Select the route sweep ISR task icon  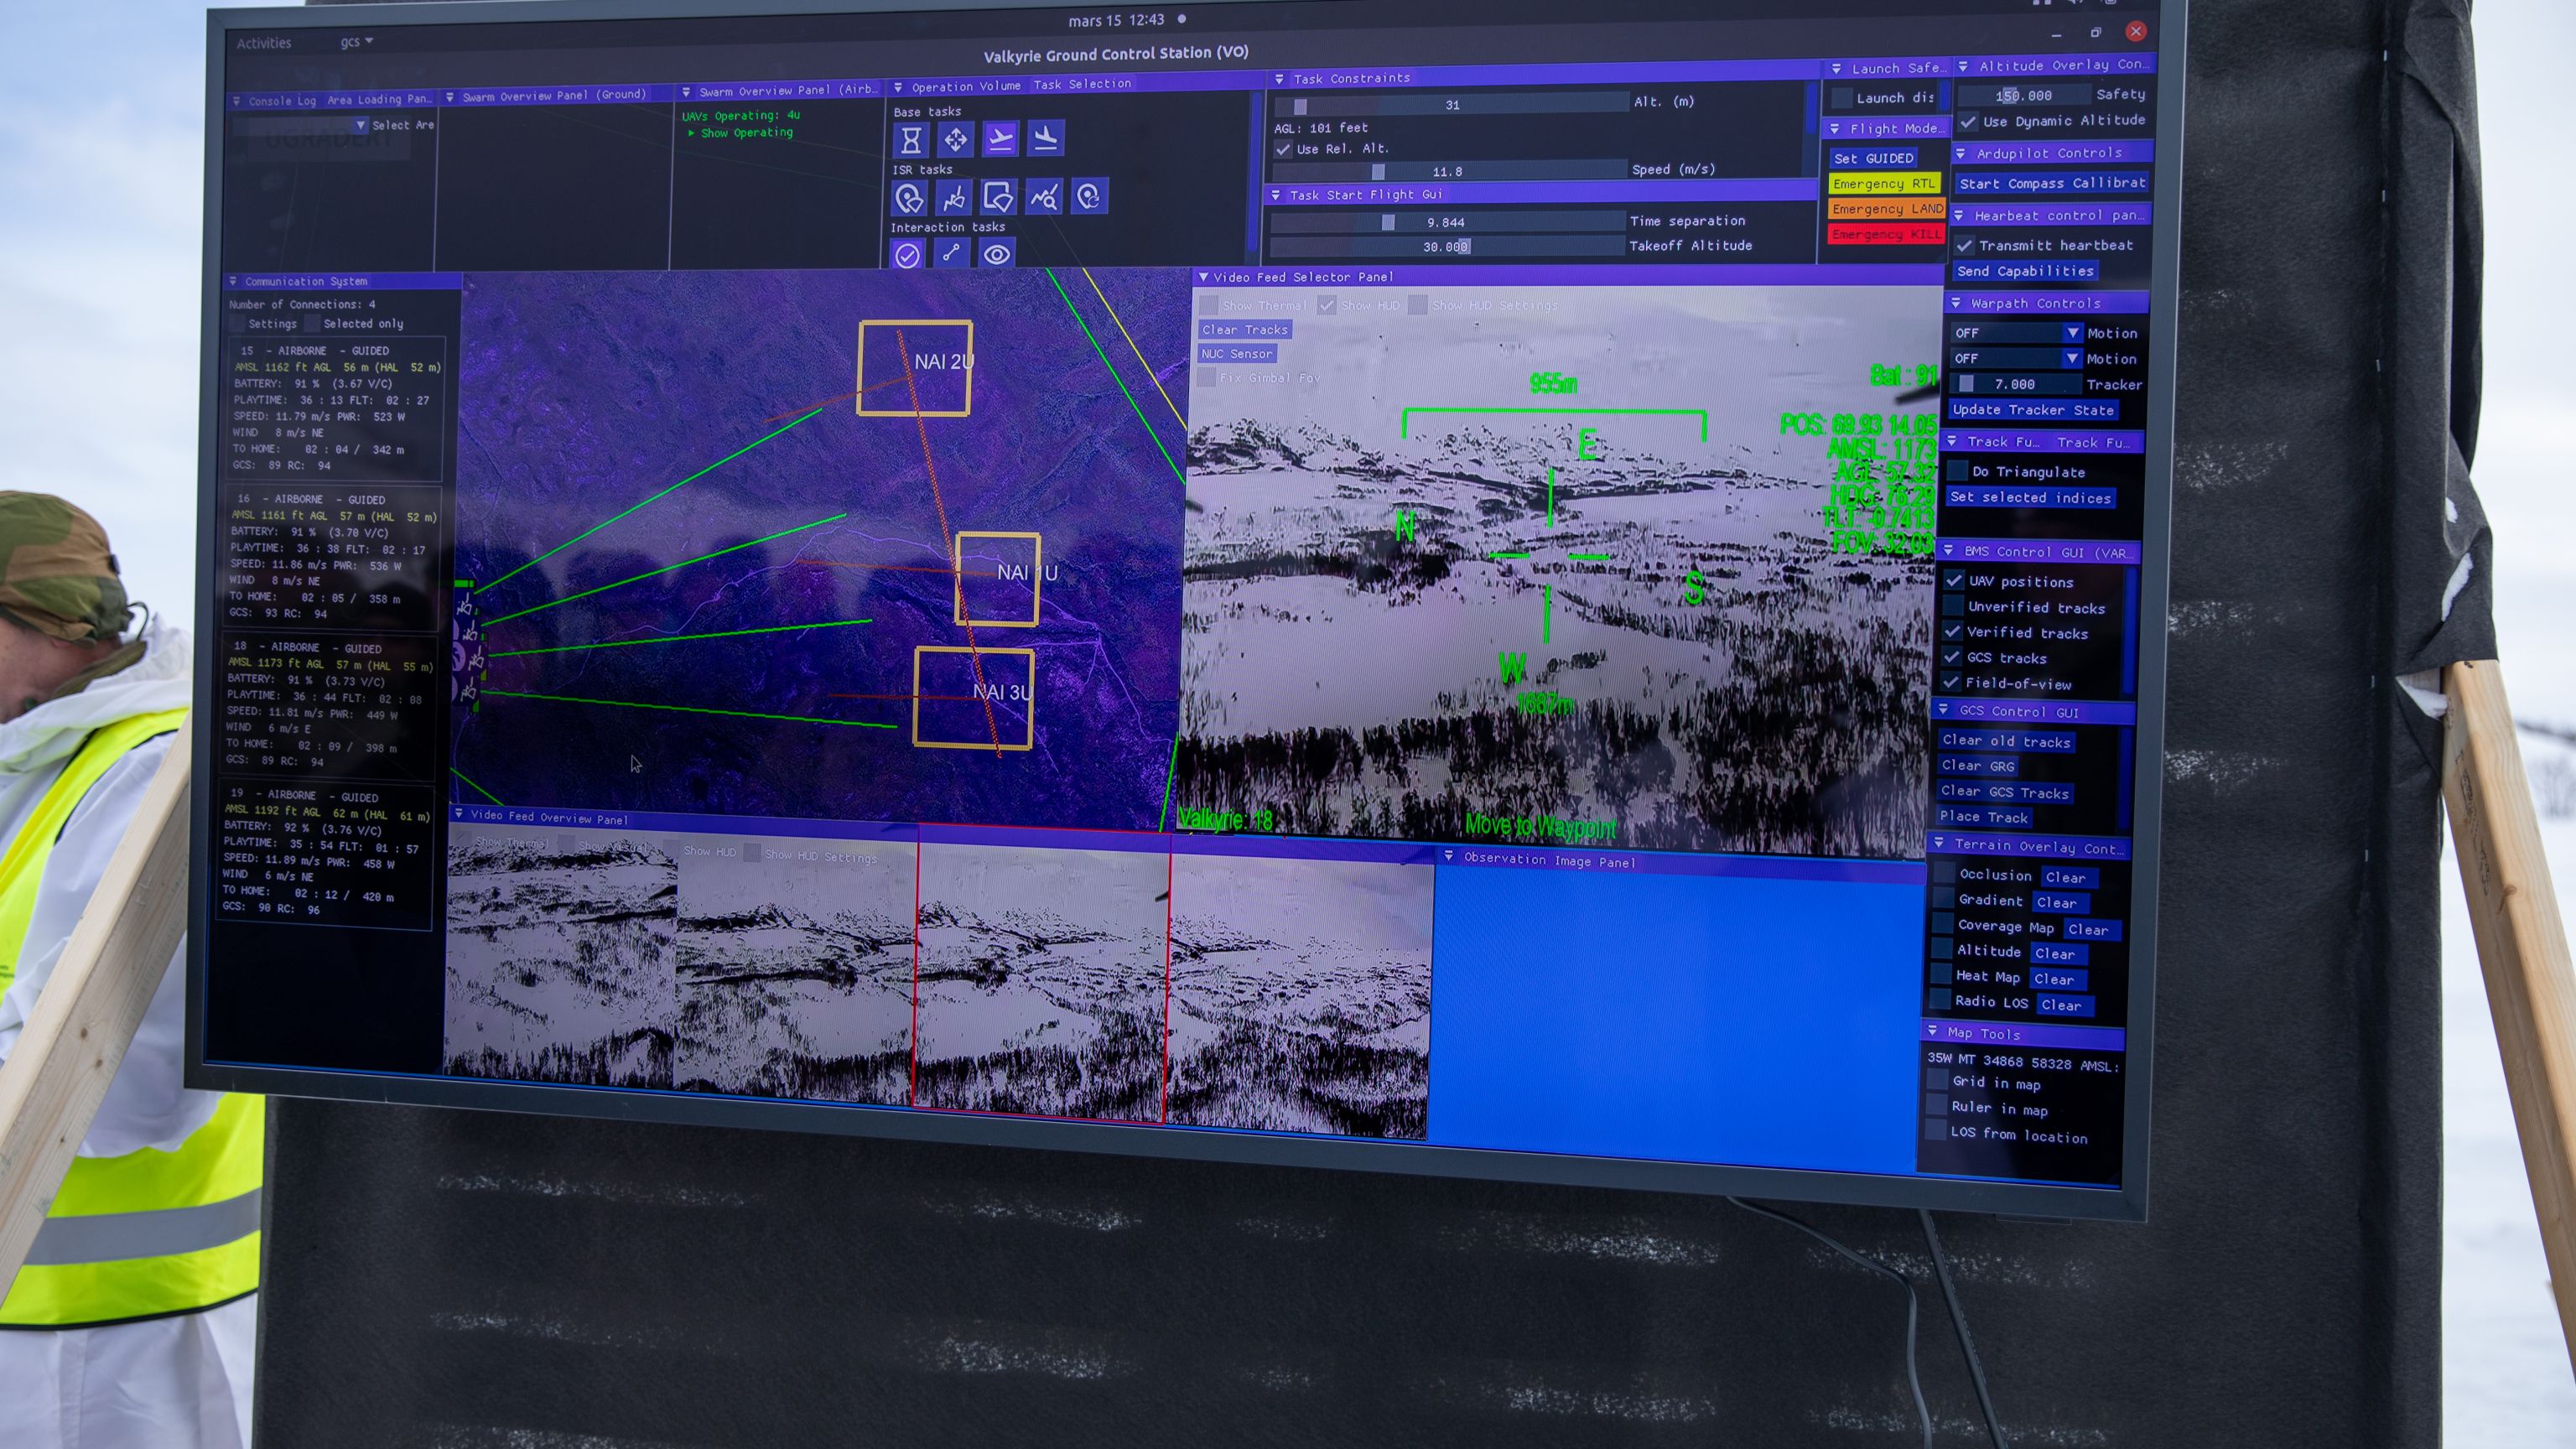click(953, 198)
